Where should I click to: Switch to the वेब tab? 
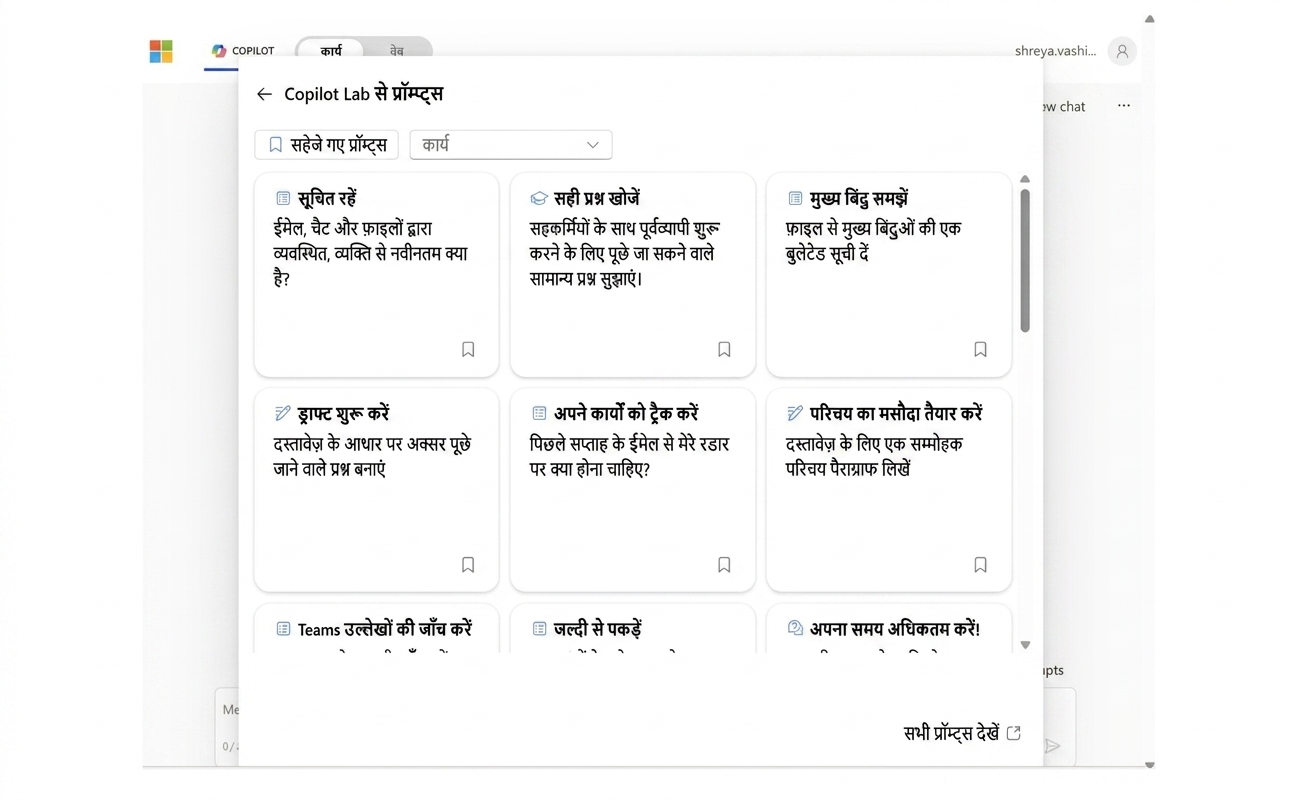(x=397, y=50)
